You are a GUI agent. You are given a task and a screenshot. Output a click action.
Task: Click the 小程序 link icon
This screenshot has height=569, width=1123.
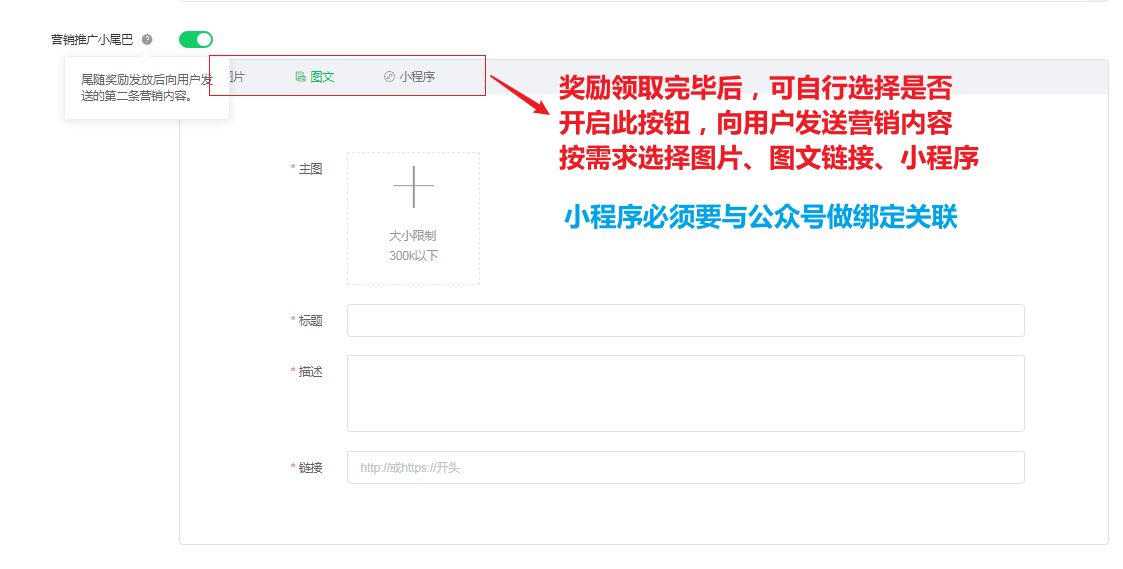389,77
